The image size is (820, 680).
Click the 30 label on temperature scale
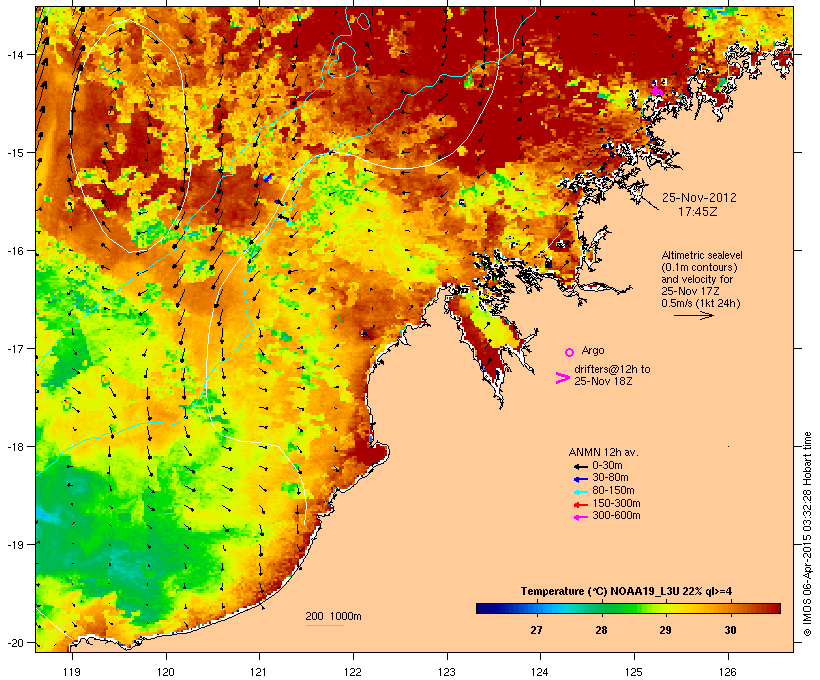coord(730,630)
